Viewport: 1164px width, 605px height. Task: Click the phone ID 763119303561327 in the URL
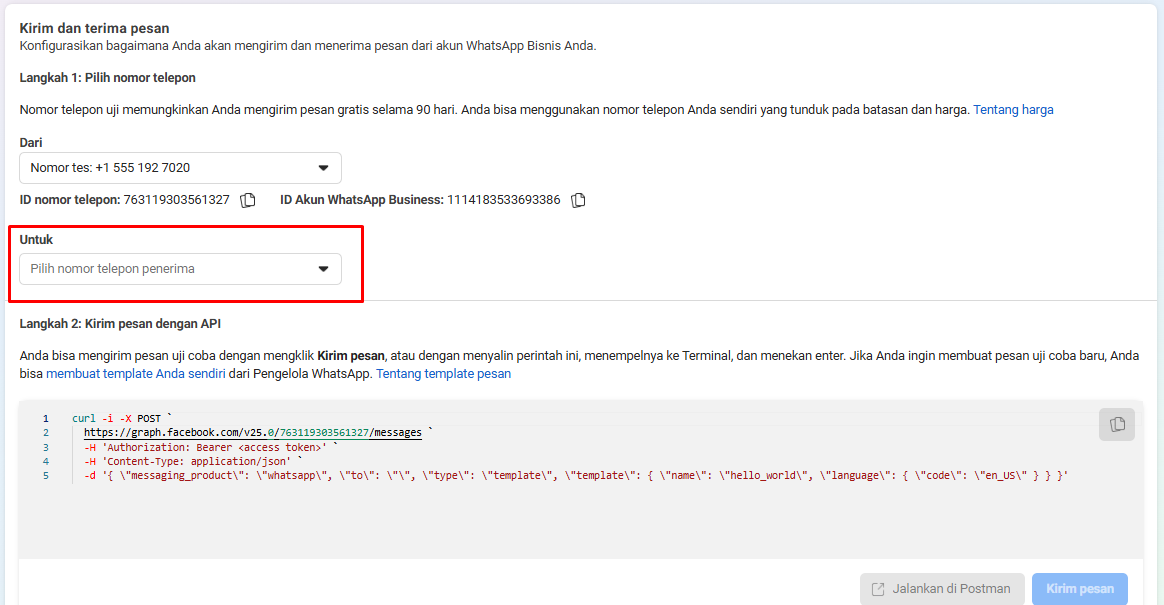[x=324, y=433]
